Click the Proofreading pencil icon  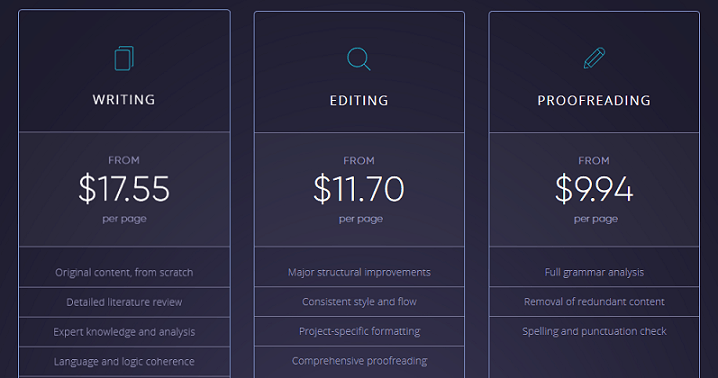[x=594, y=58]
